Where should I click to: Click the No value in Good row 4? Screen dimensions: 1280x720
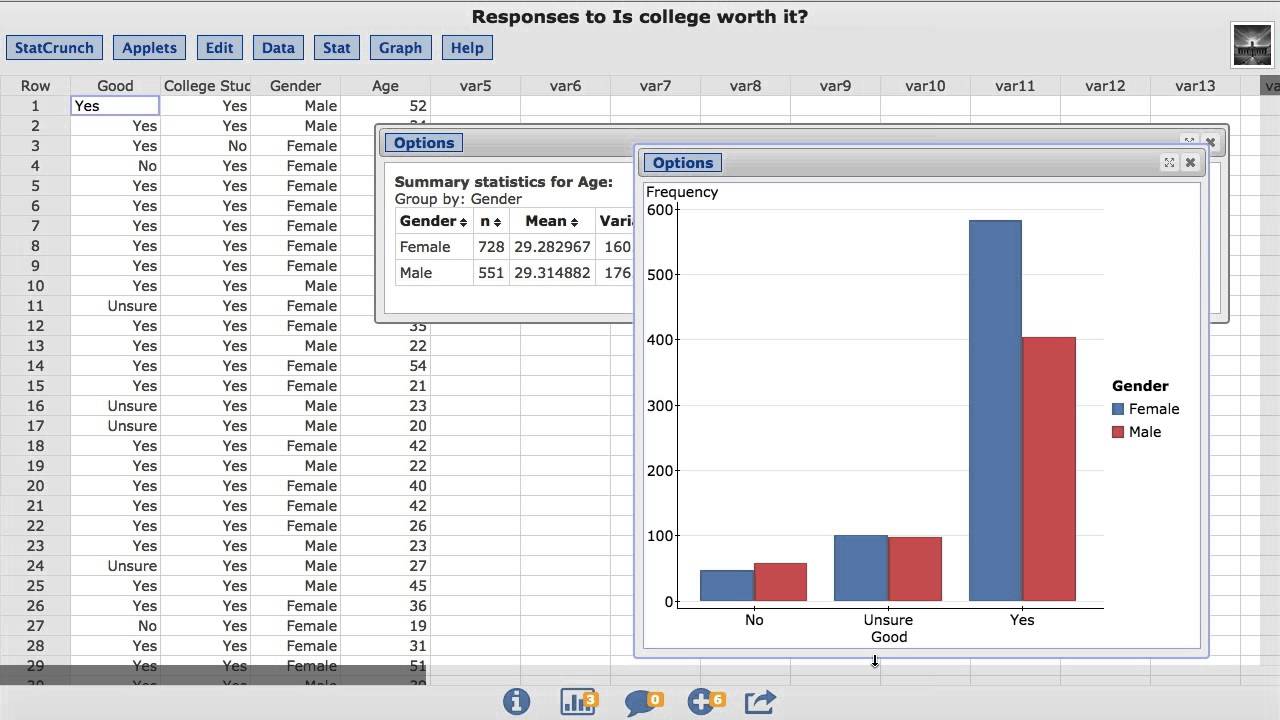[147, 166]
